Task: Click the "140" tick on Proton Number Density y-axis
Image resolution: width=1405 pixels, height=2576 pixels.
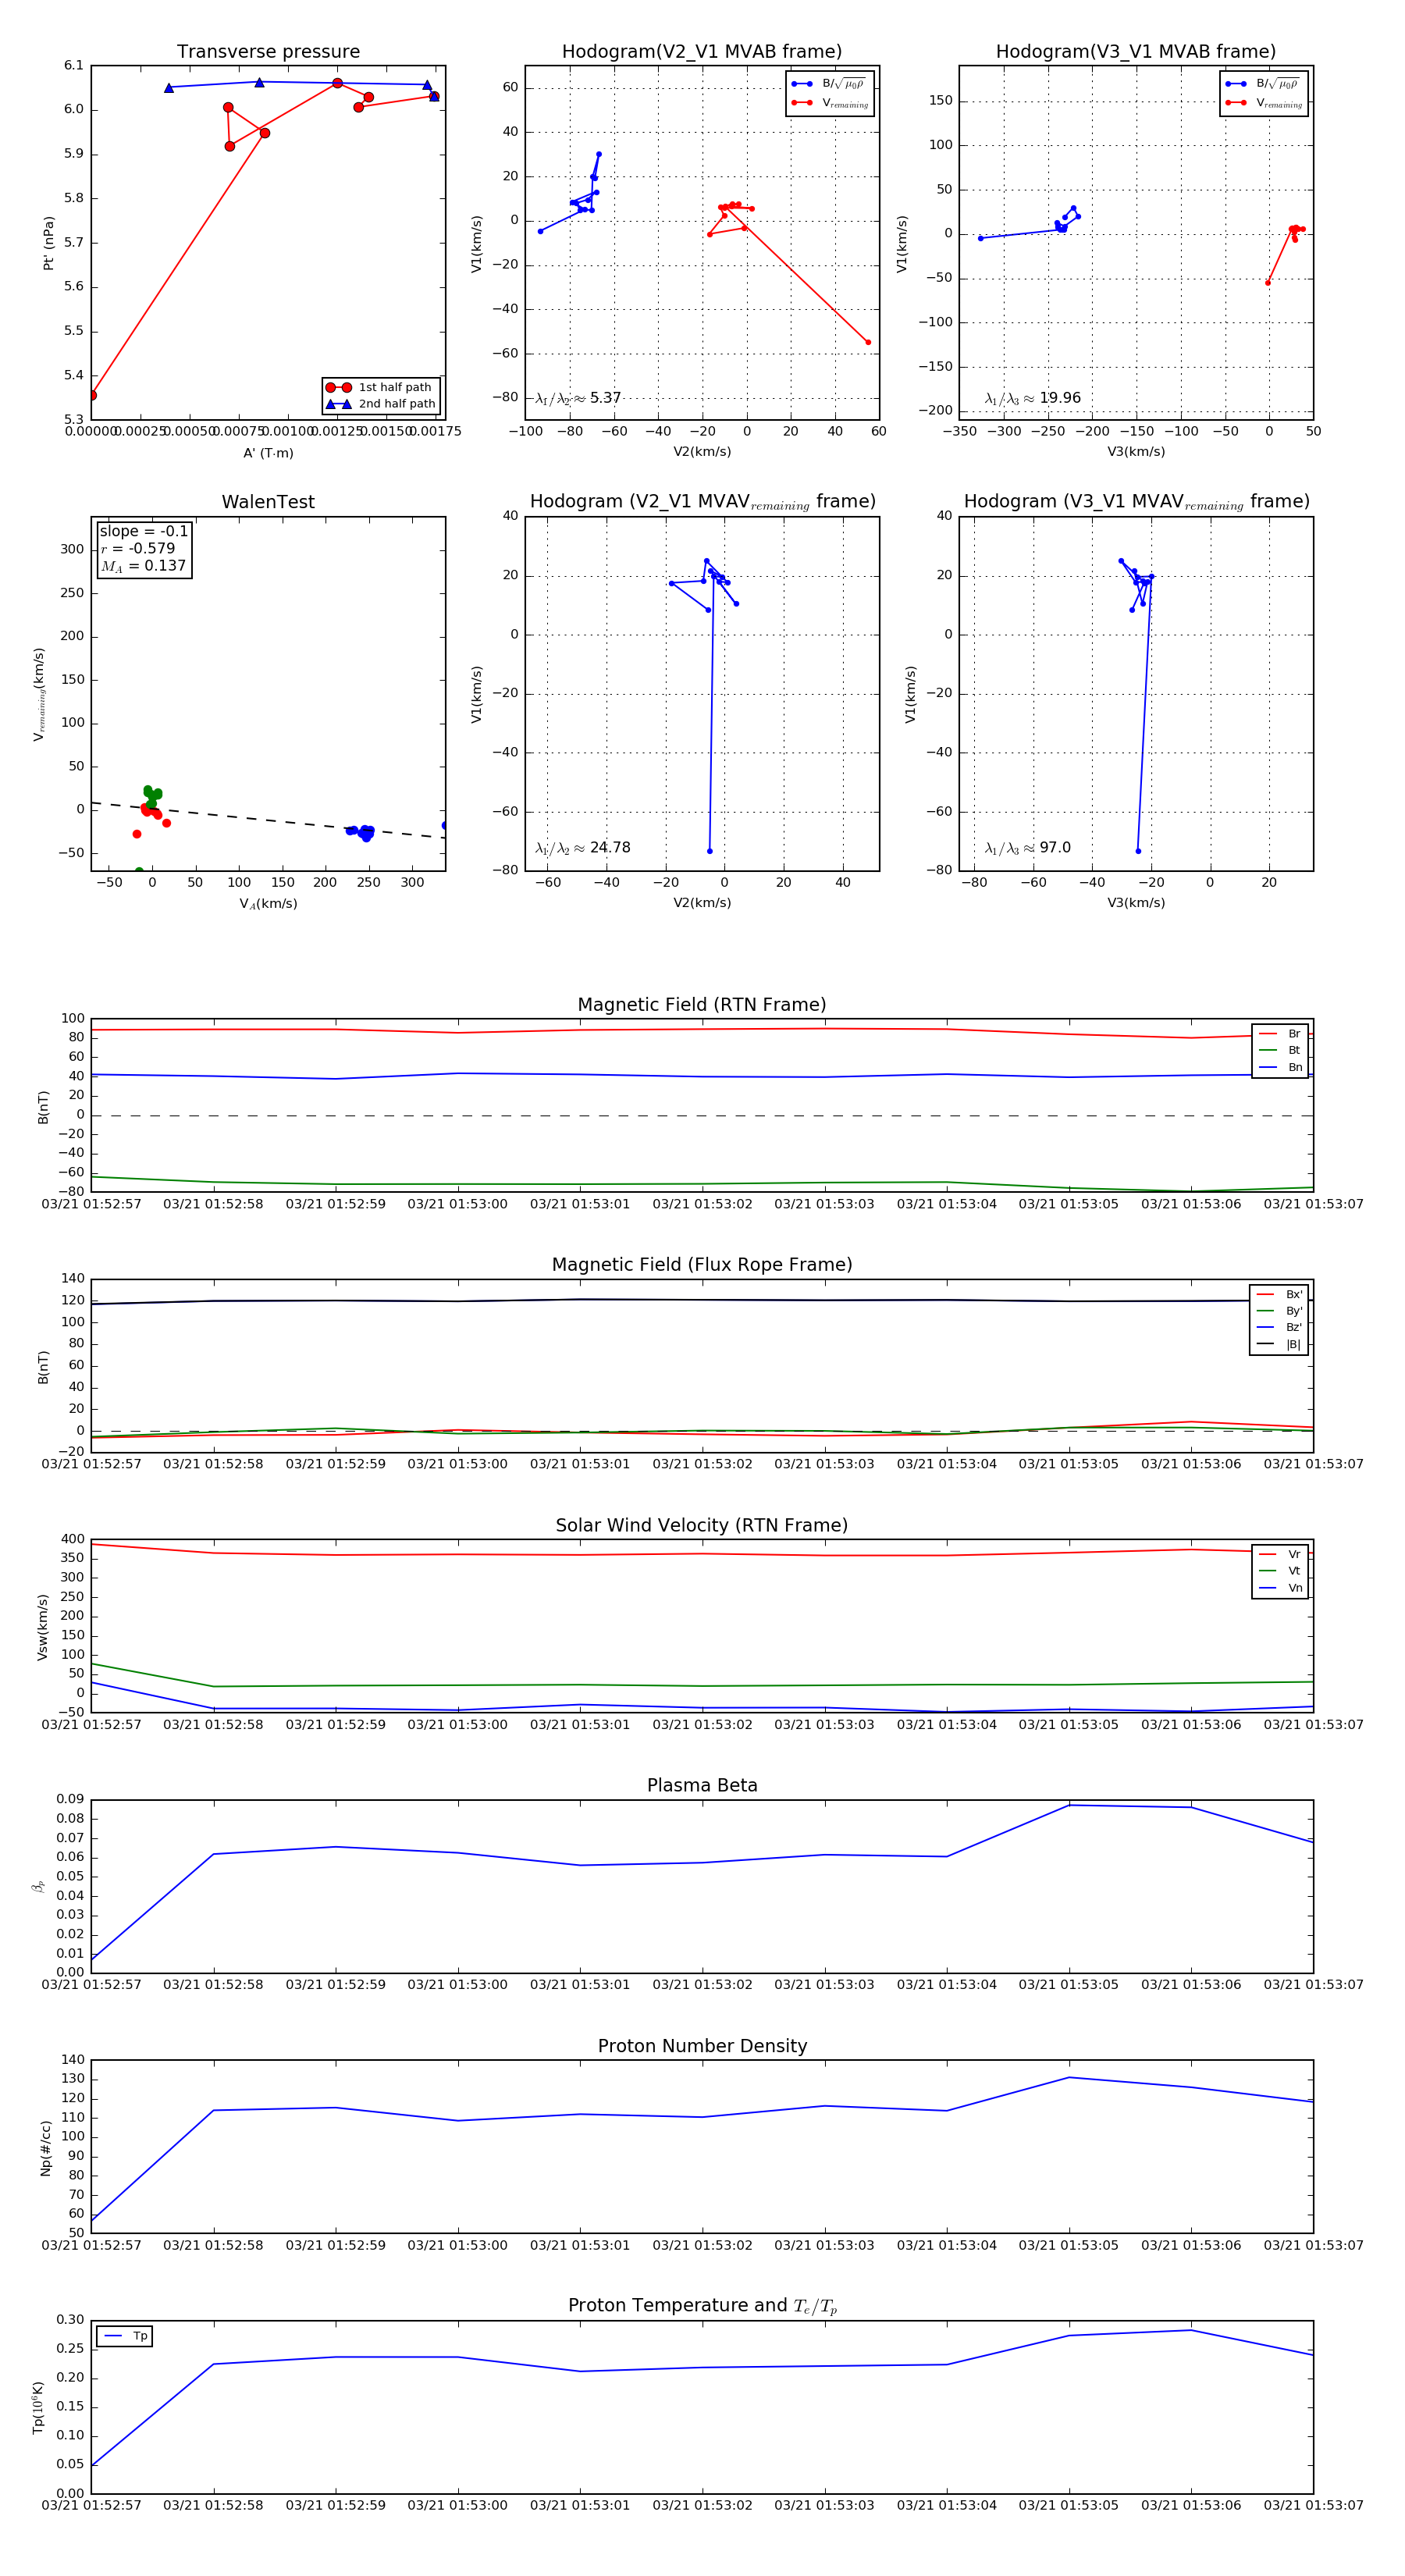Action: click(x=73, y=2060)
